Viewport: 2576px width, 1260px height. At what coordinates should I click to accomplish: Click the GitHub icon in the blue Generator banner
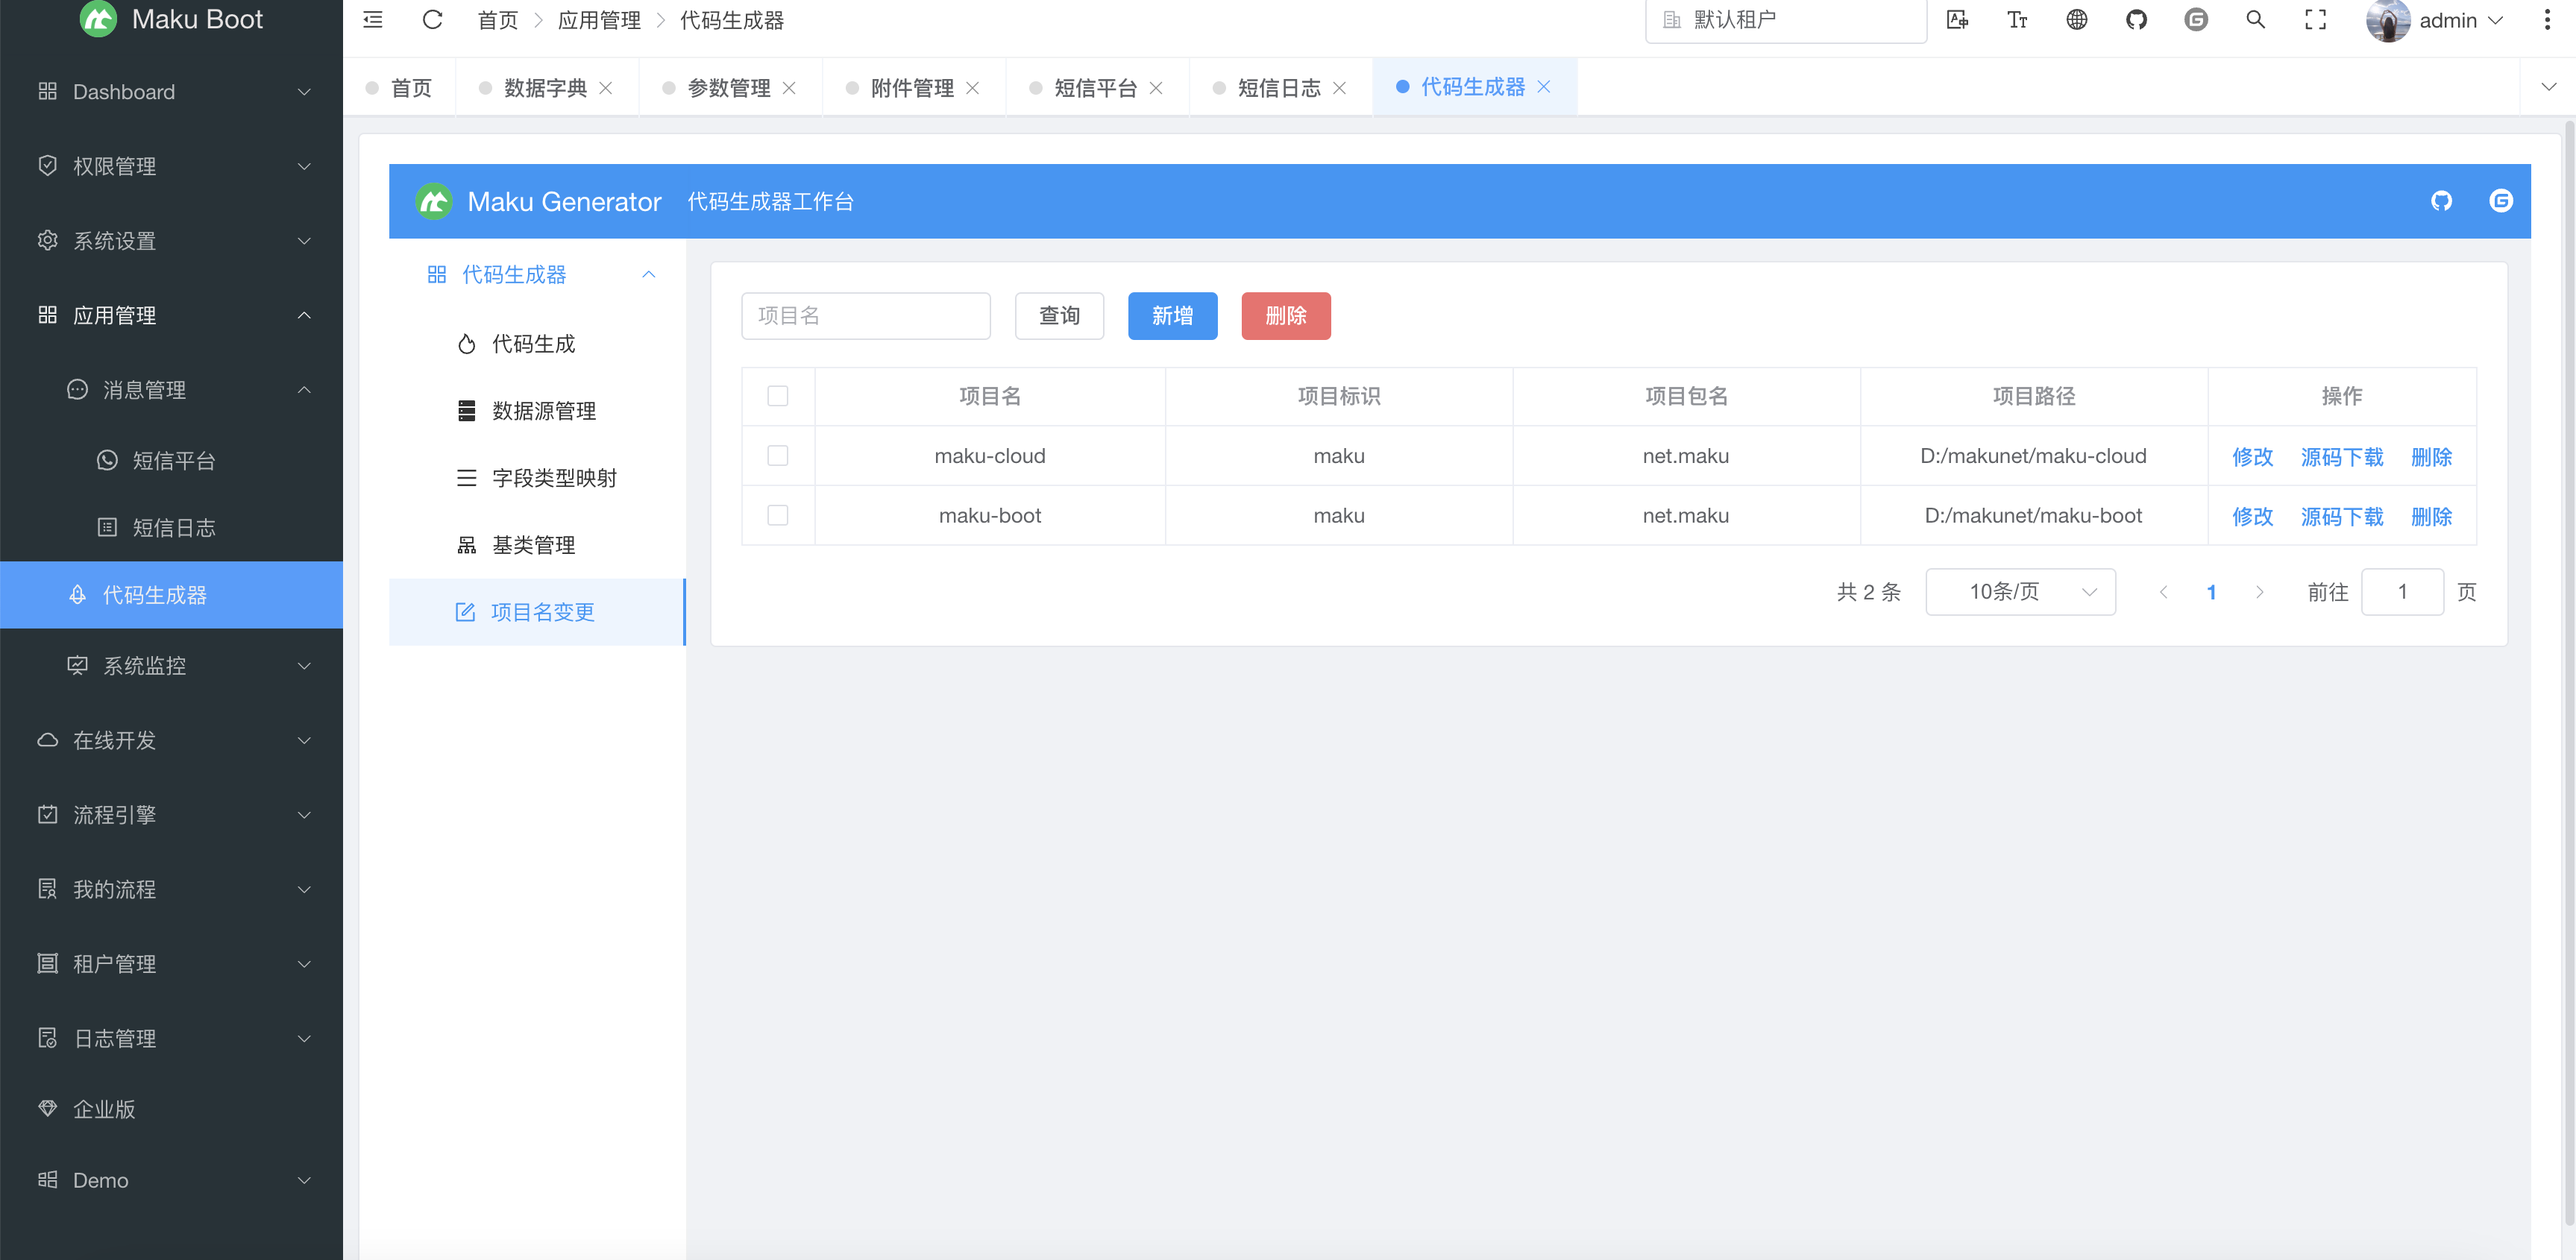(2441, 201)
